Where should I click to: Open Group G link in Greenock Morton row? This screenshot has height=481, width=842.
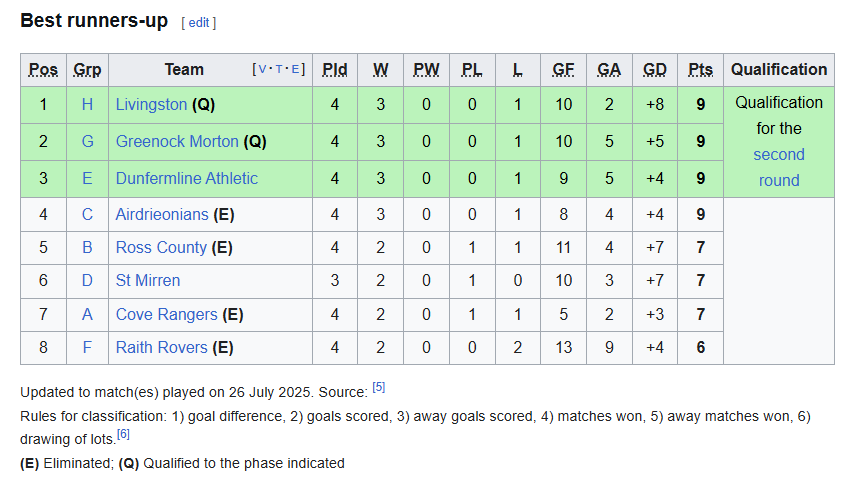click(87, 141)
